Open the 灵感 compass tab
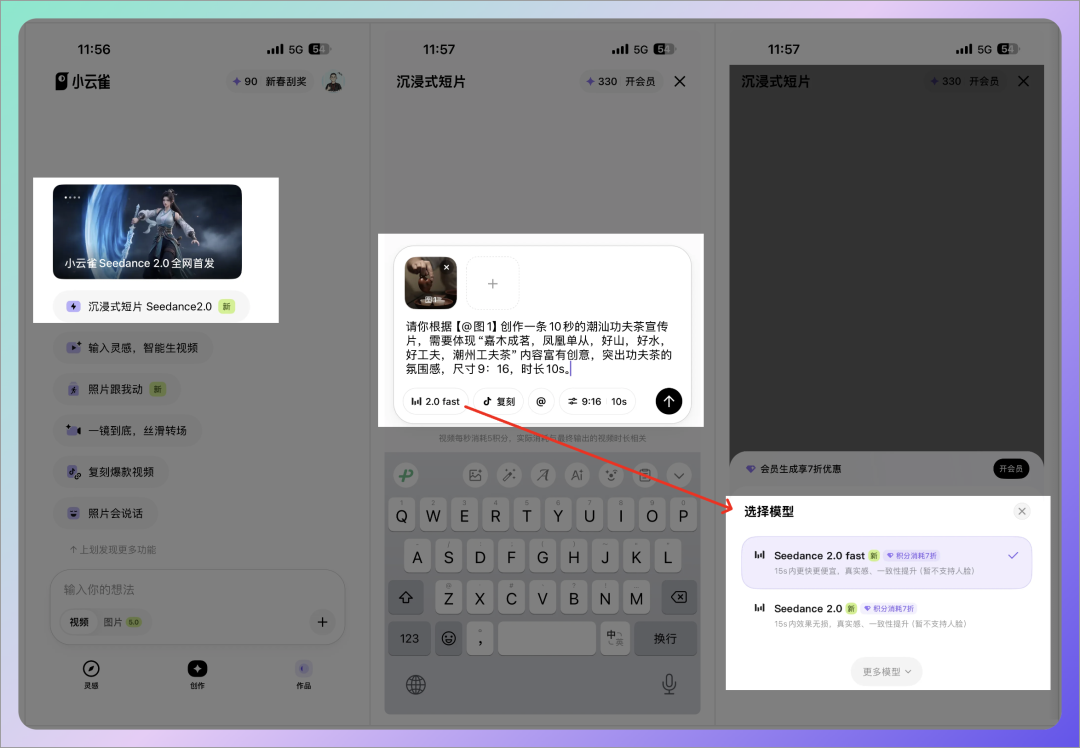The width and height of the screenshot is (1080, 748). pyautogui.click(x=91, y=674)
